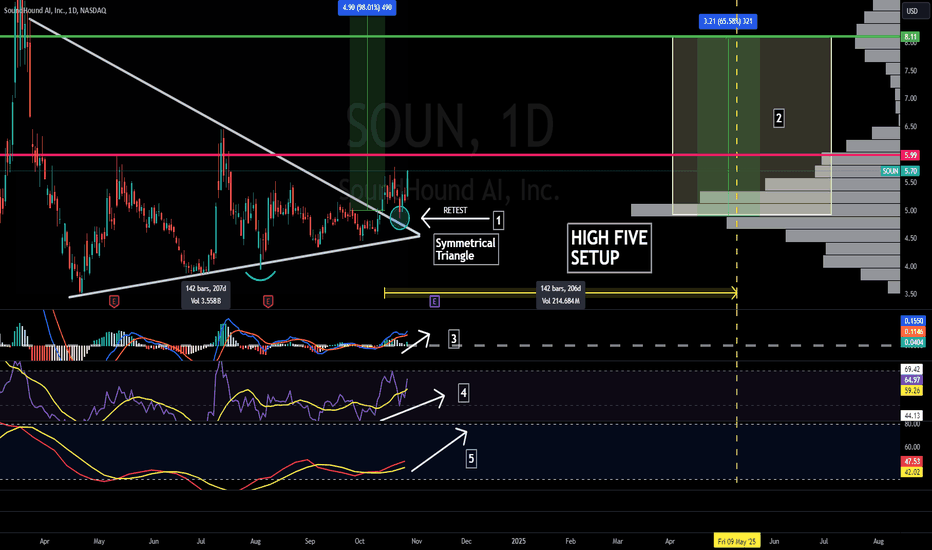Click the red earnings E marker near May
This screenshot has width=932, height=550.
(114, 301)
